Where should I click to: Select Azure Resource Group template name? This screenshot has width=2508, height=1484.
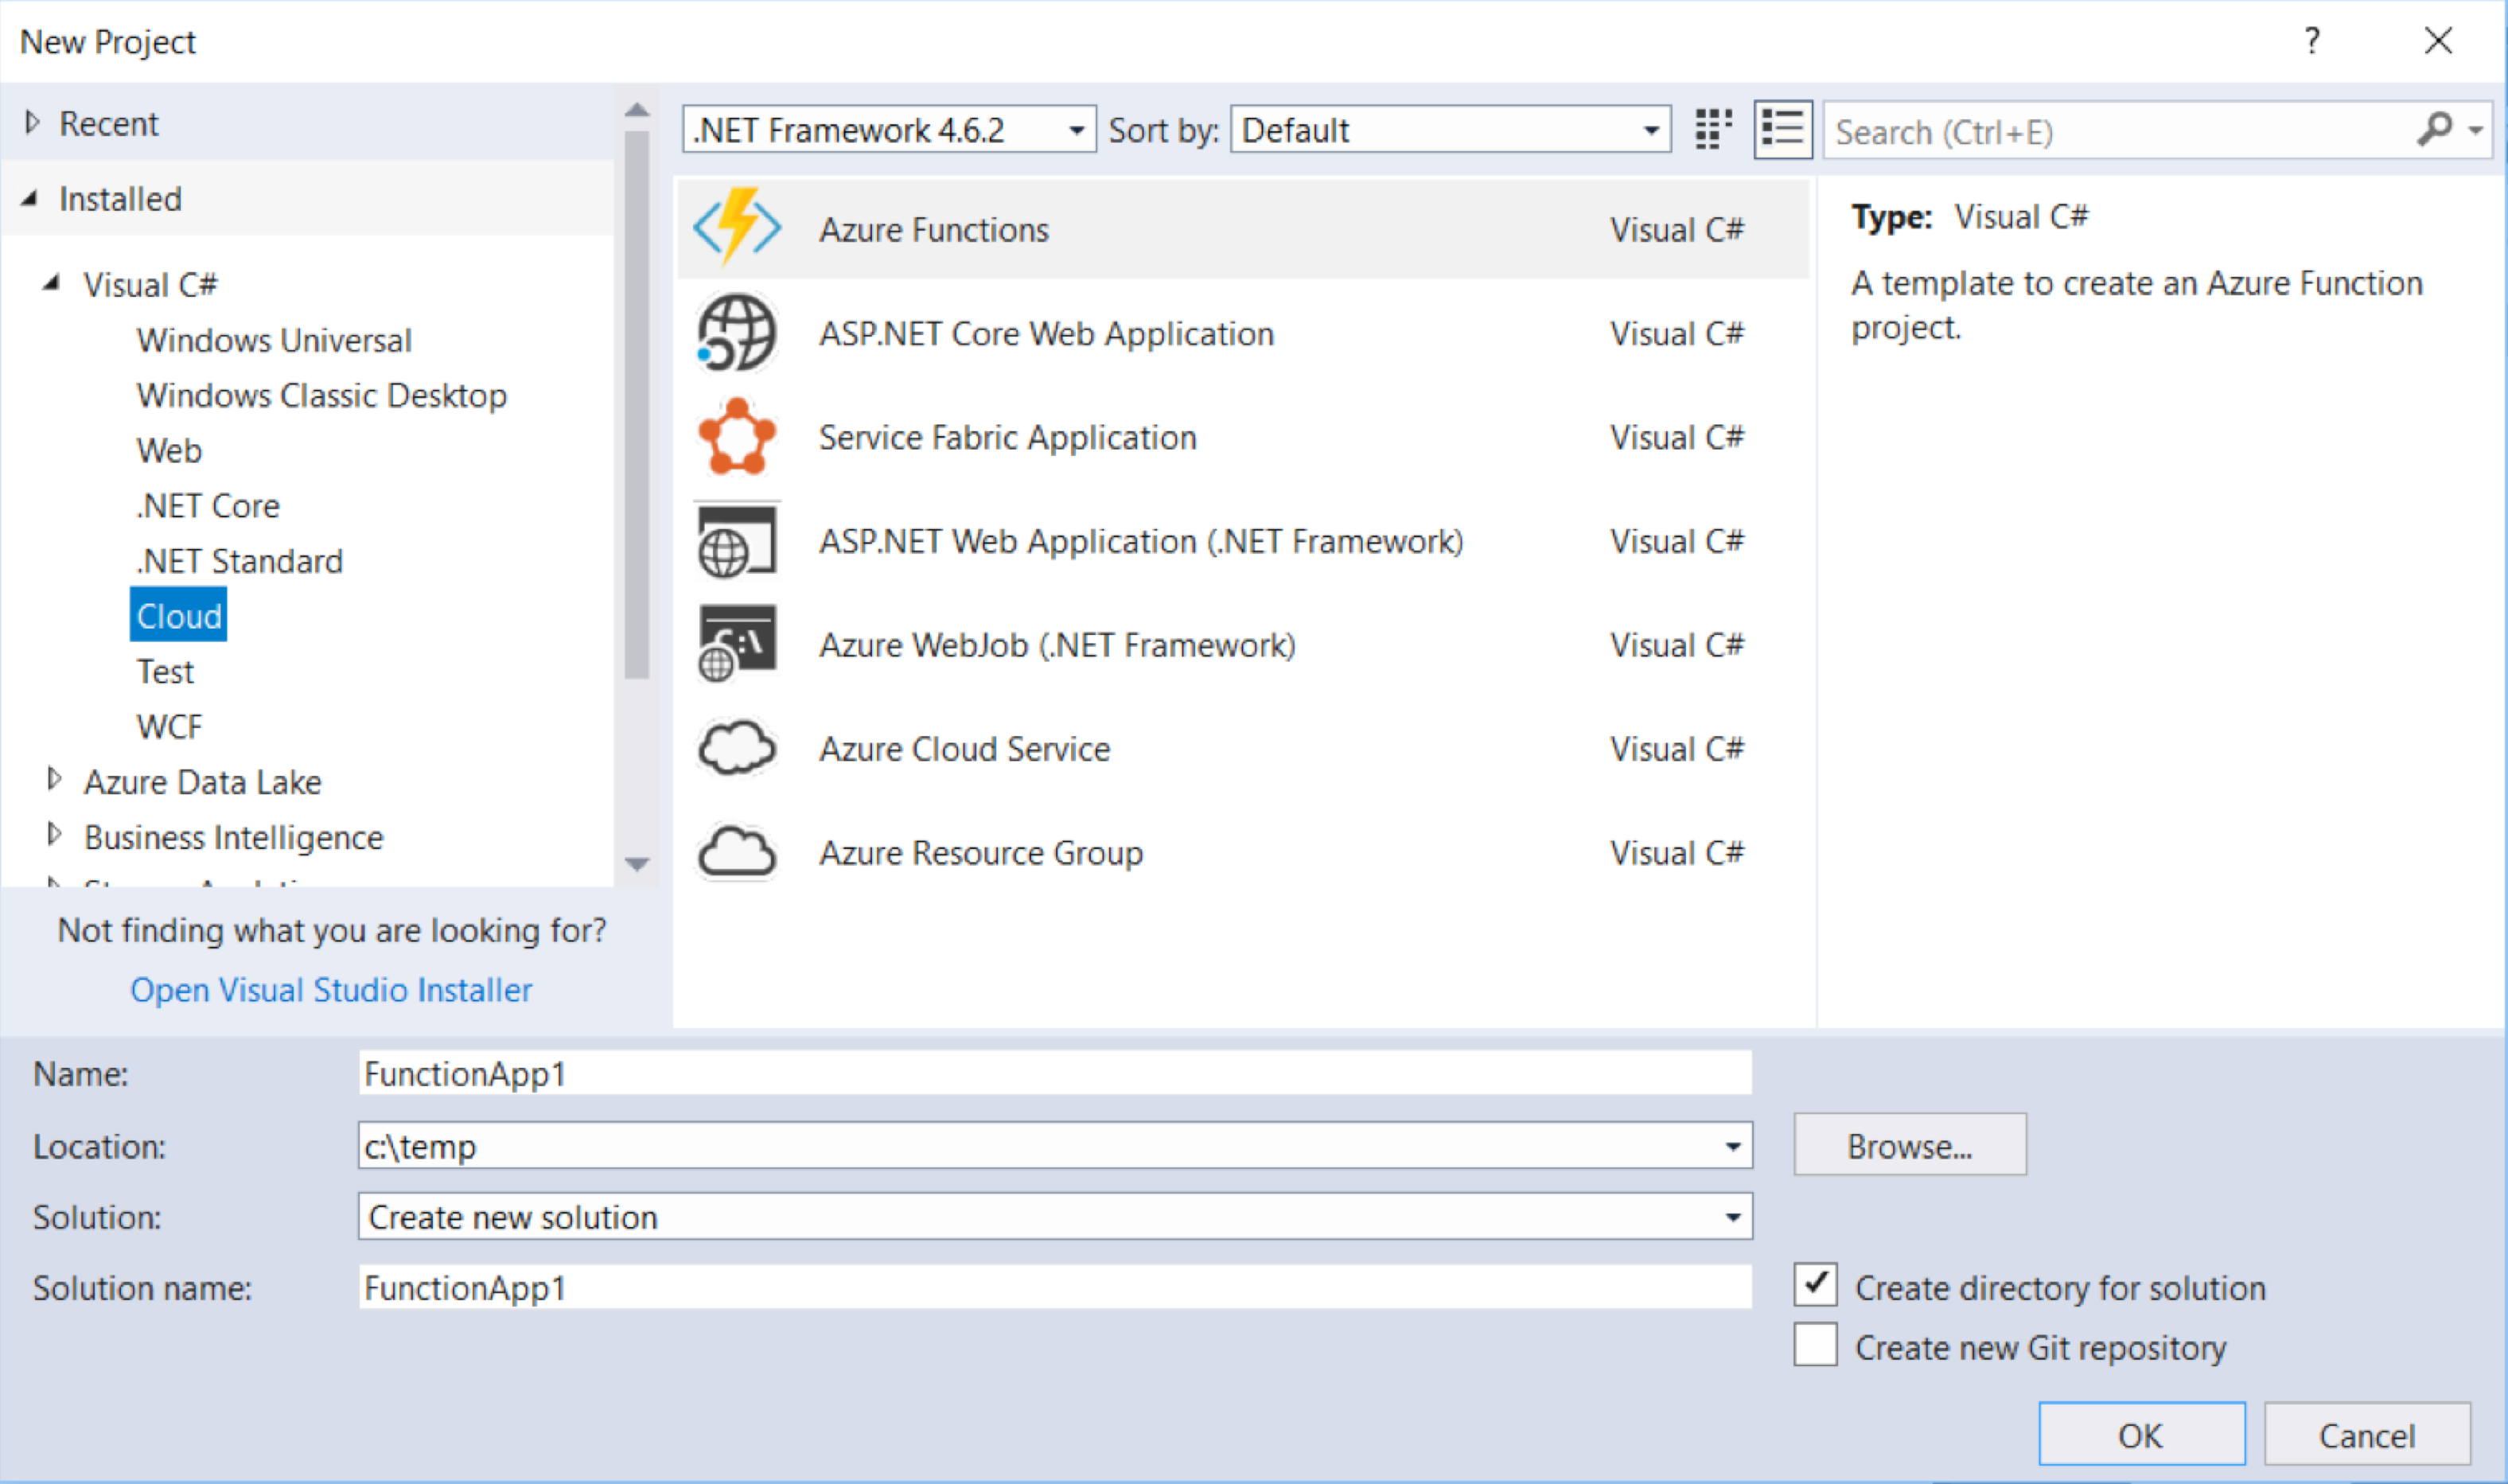pos(981,853)
